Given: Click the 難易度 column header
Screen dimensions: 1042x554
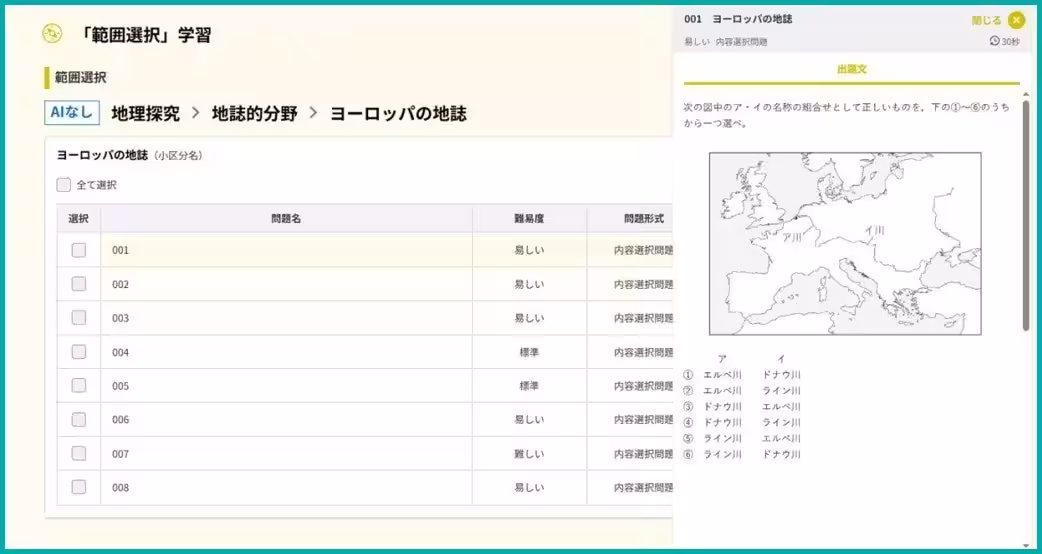Looking at the screenshot, I should point(530,219).
